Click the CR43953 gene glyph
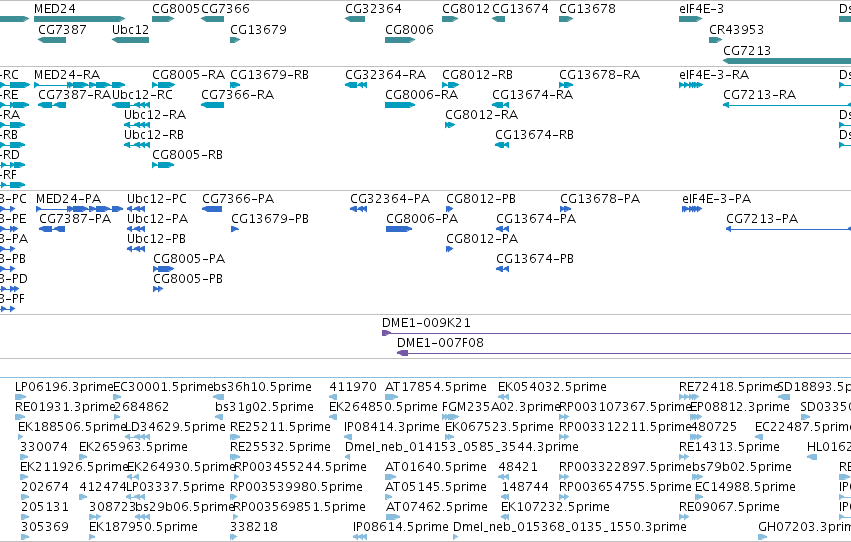 pyautogui.click(x=715, y=40)
